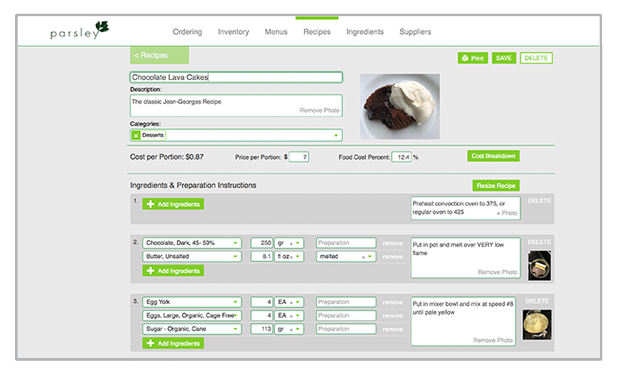Expand the Categories dropdown
Screen dimensions: 622x378
tap(336, 136)
